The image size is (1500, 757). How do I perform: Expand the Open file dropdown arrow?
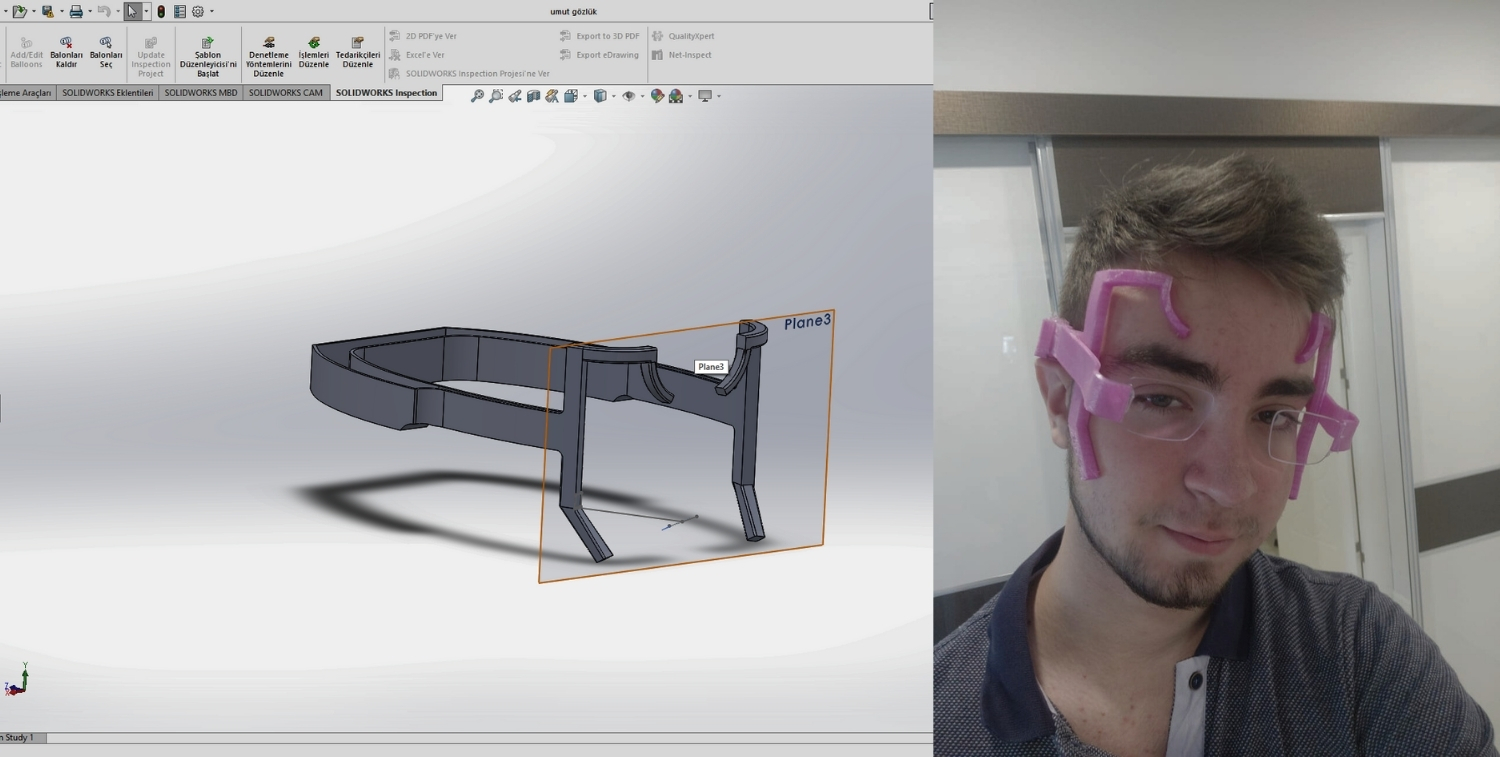pyautogui.click(x=33, y=12)
